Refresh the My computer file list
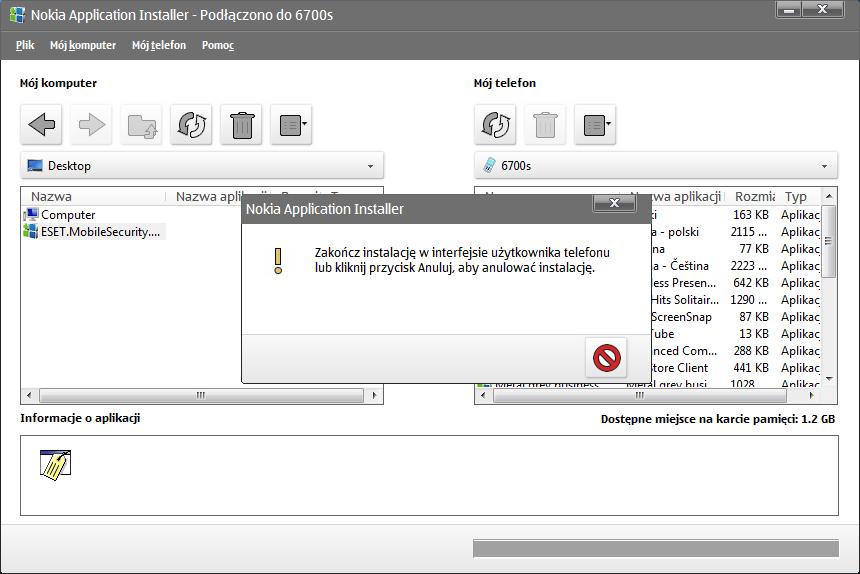 191,124
